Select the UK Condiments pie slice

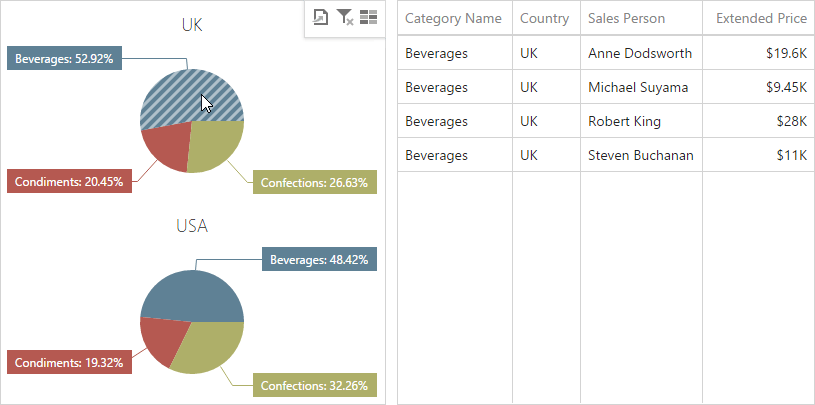(x=164, y=148)
